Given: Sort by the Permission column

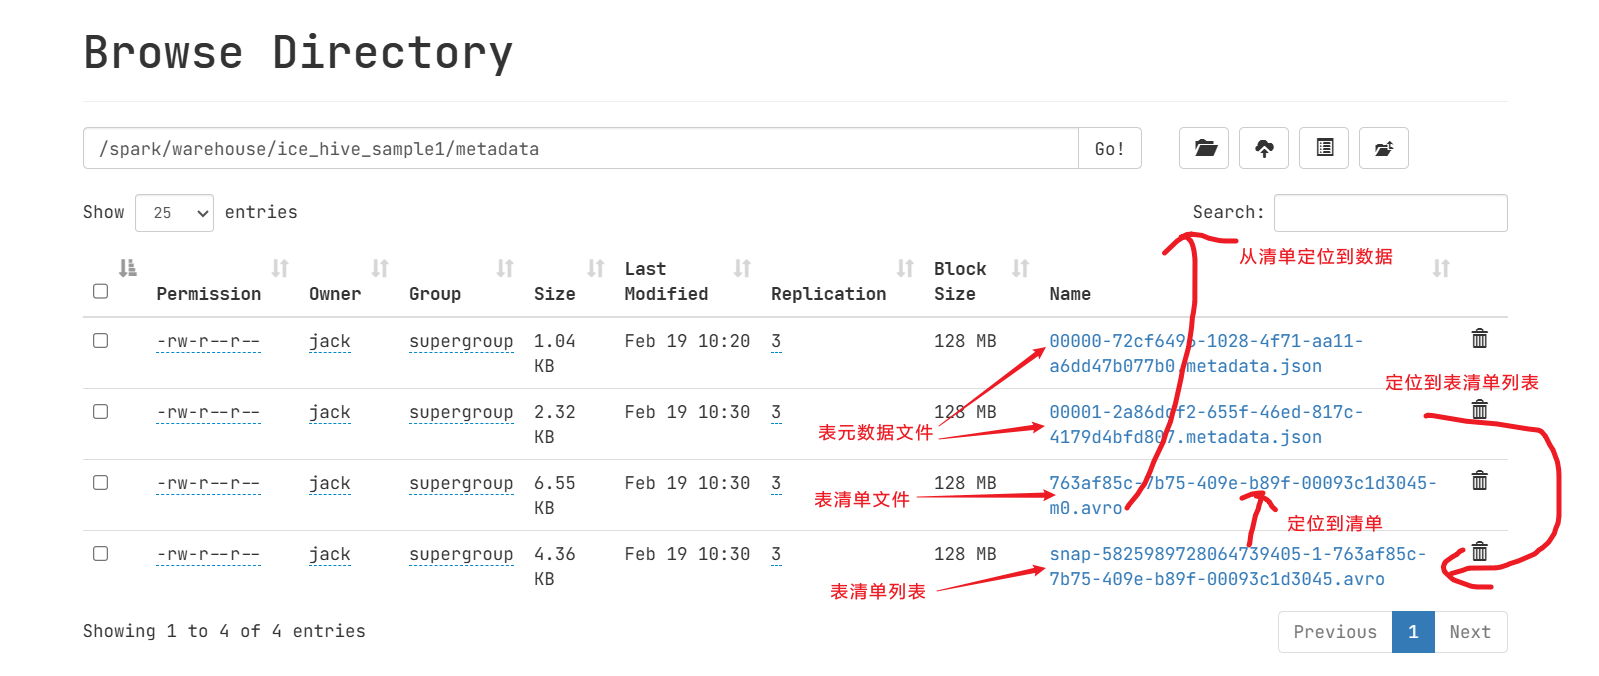Looking at the screenshot, I should 222,281.
